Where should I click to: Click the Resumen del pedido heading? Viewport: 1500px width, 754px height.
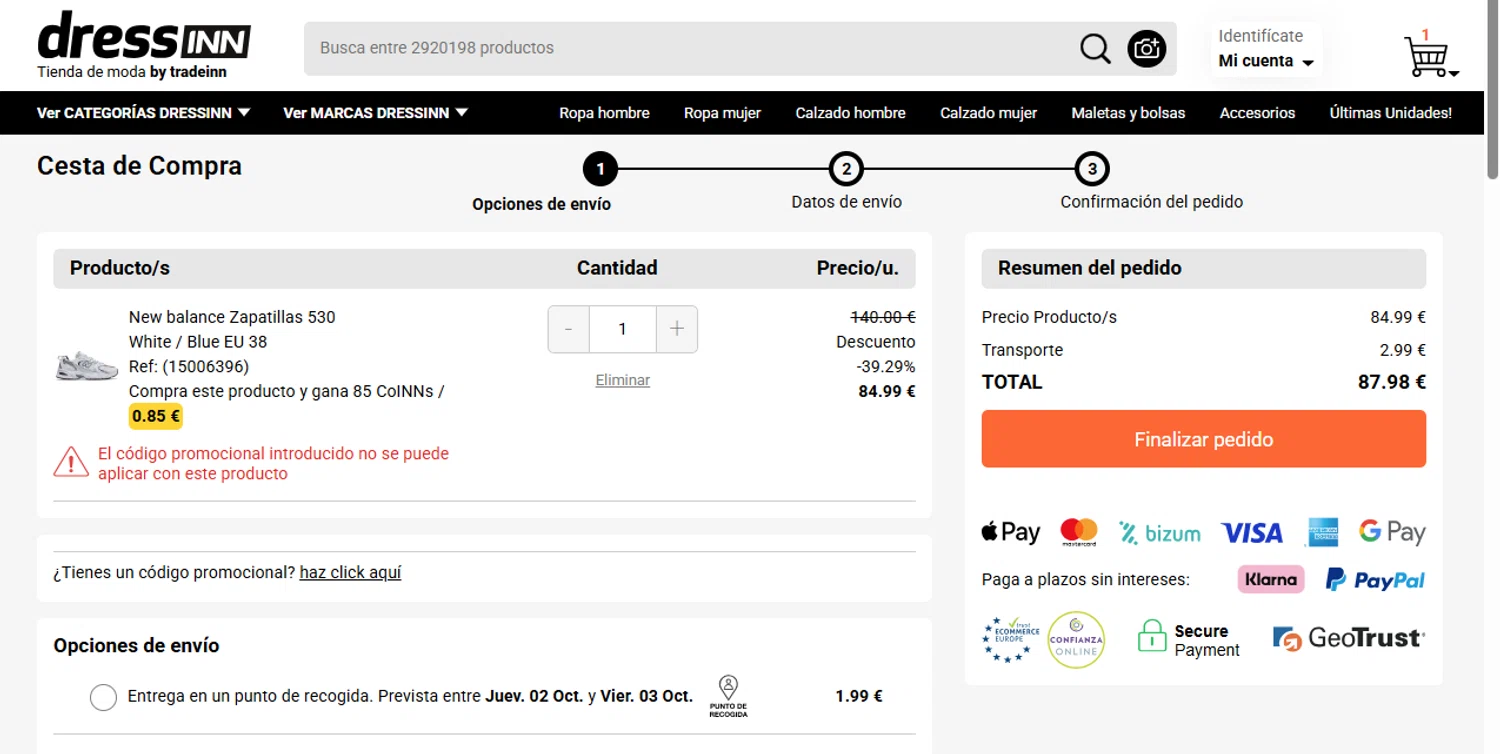[1090, 268]
